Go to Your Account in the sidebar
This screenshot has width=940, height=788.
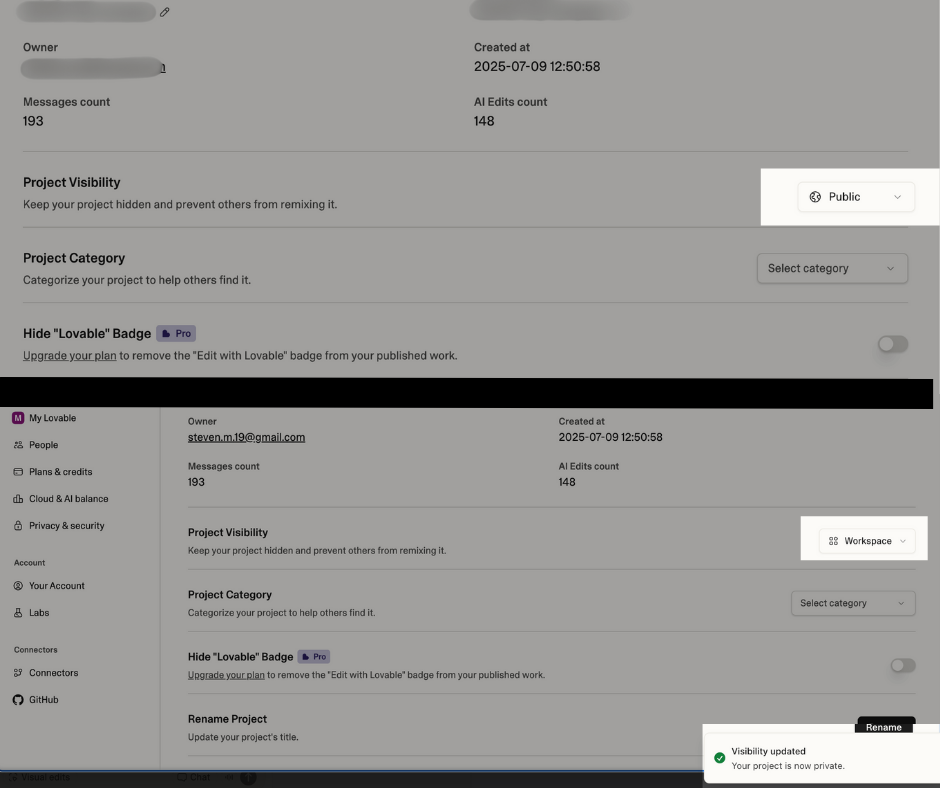[56, 586]
